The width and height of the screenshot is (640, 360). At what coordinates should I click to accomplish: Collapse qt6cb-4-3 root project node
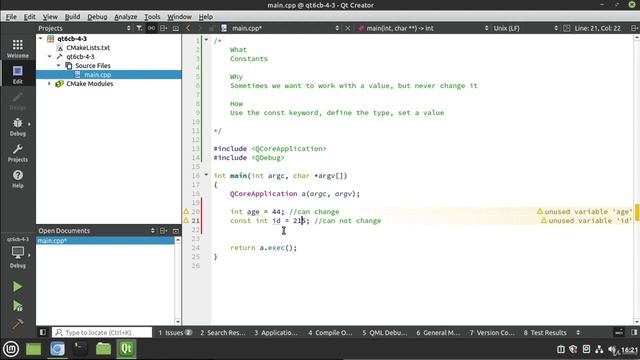tap(40, 38)
